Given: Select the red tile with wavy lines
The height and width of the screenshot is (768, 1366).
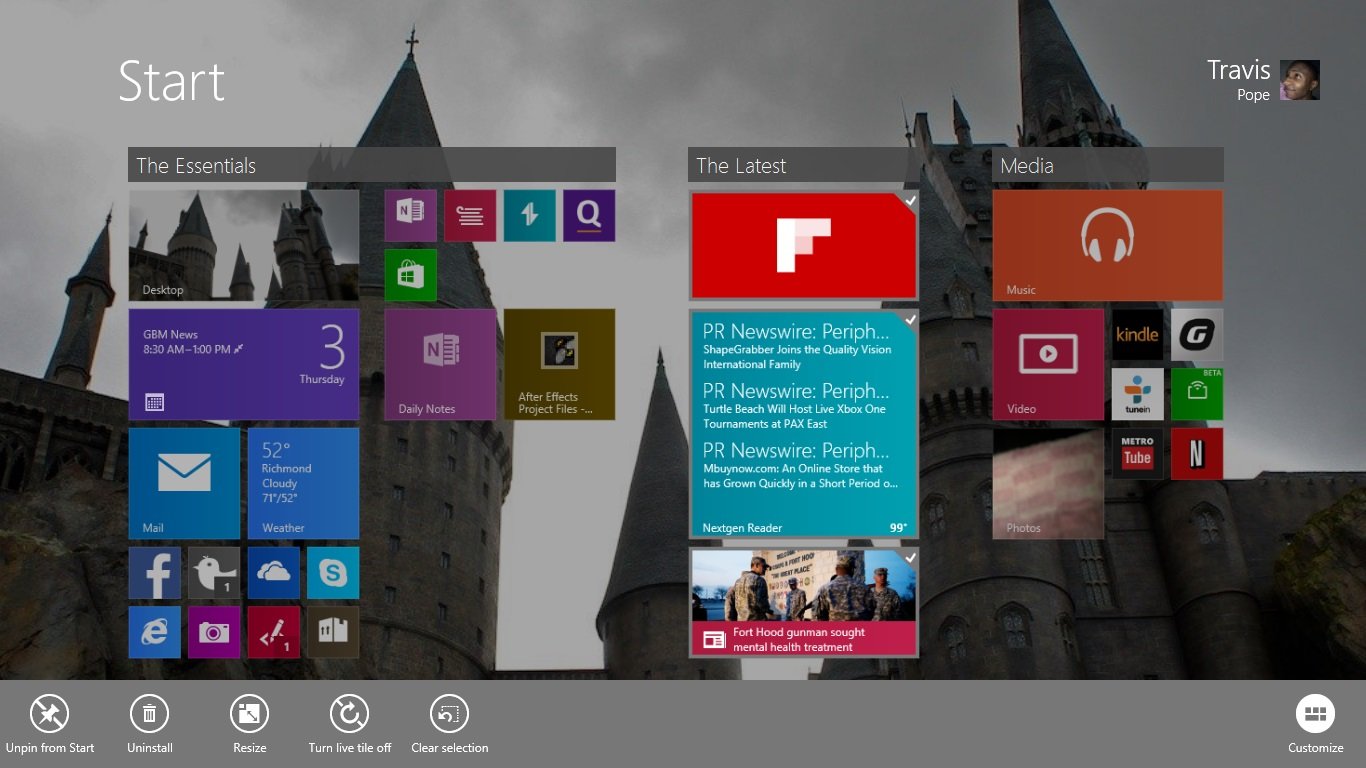Looking at the screenshot, I should (x=470, y=215).
